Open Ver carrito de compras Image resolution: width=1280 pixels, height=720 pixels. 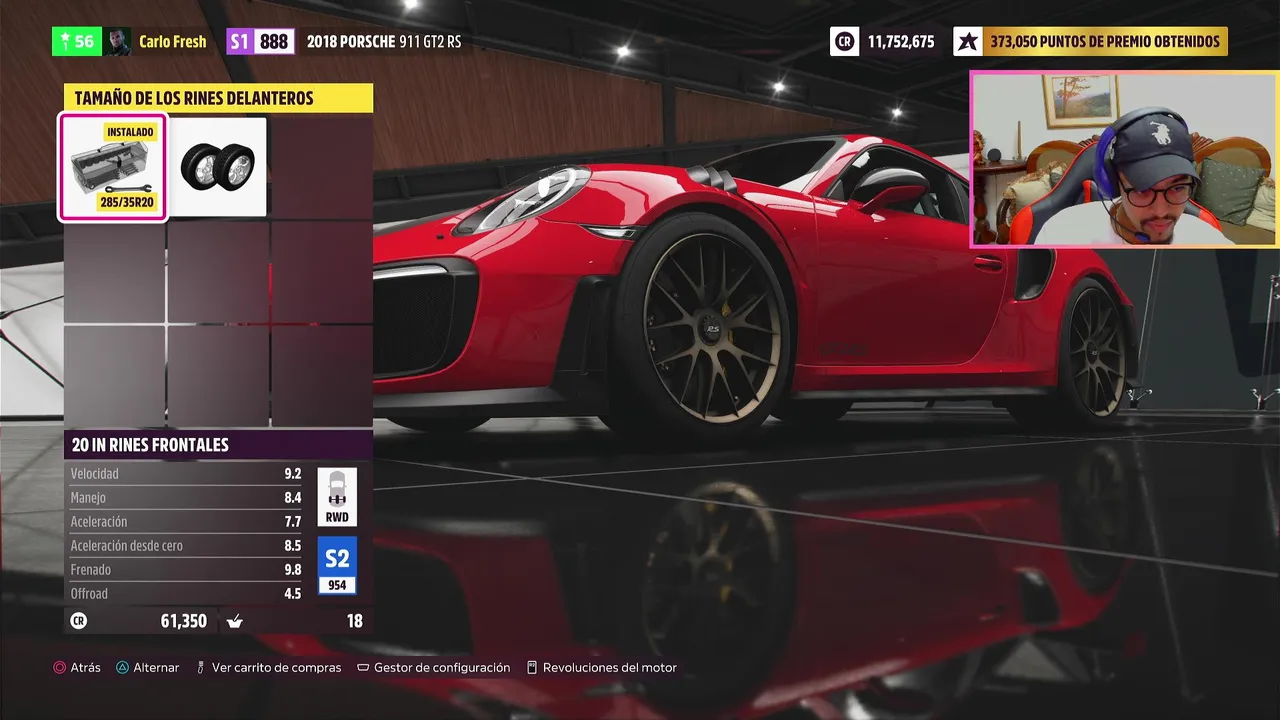coord(269,667)
